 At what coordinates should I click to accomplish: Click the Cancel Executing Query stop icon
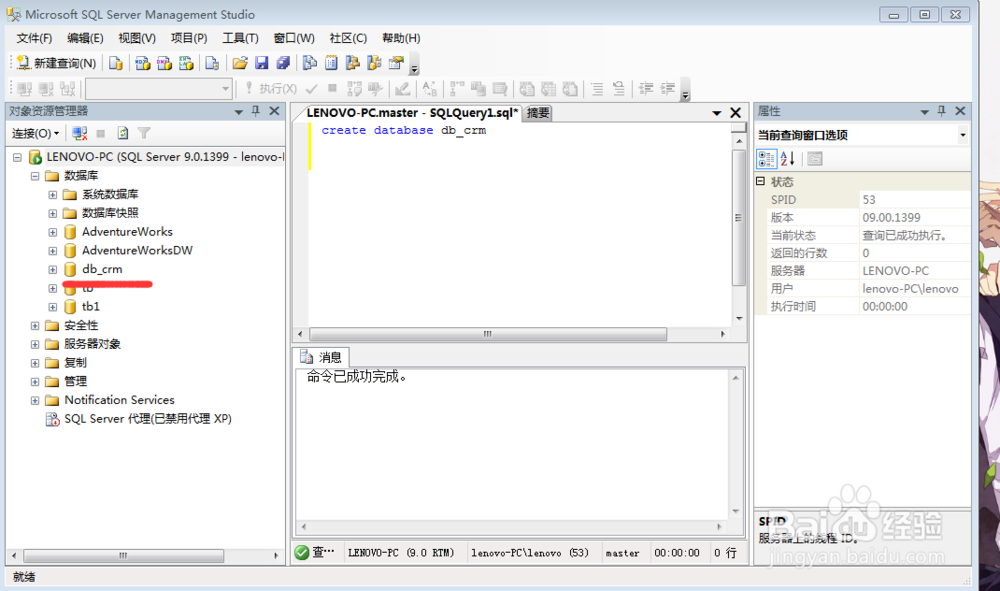pos(332,89)
